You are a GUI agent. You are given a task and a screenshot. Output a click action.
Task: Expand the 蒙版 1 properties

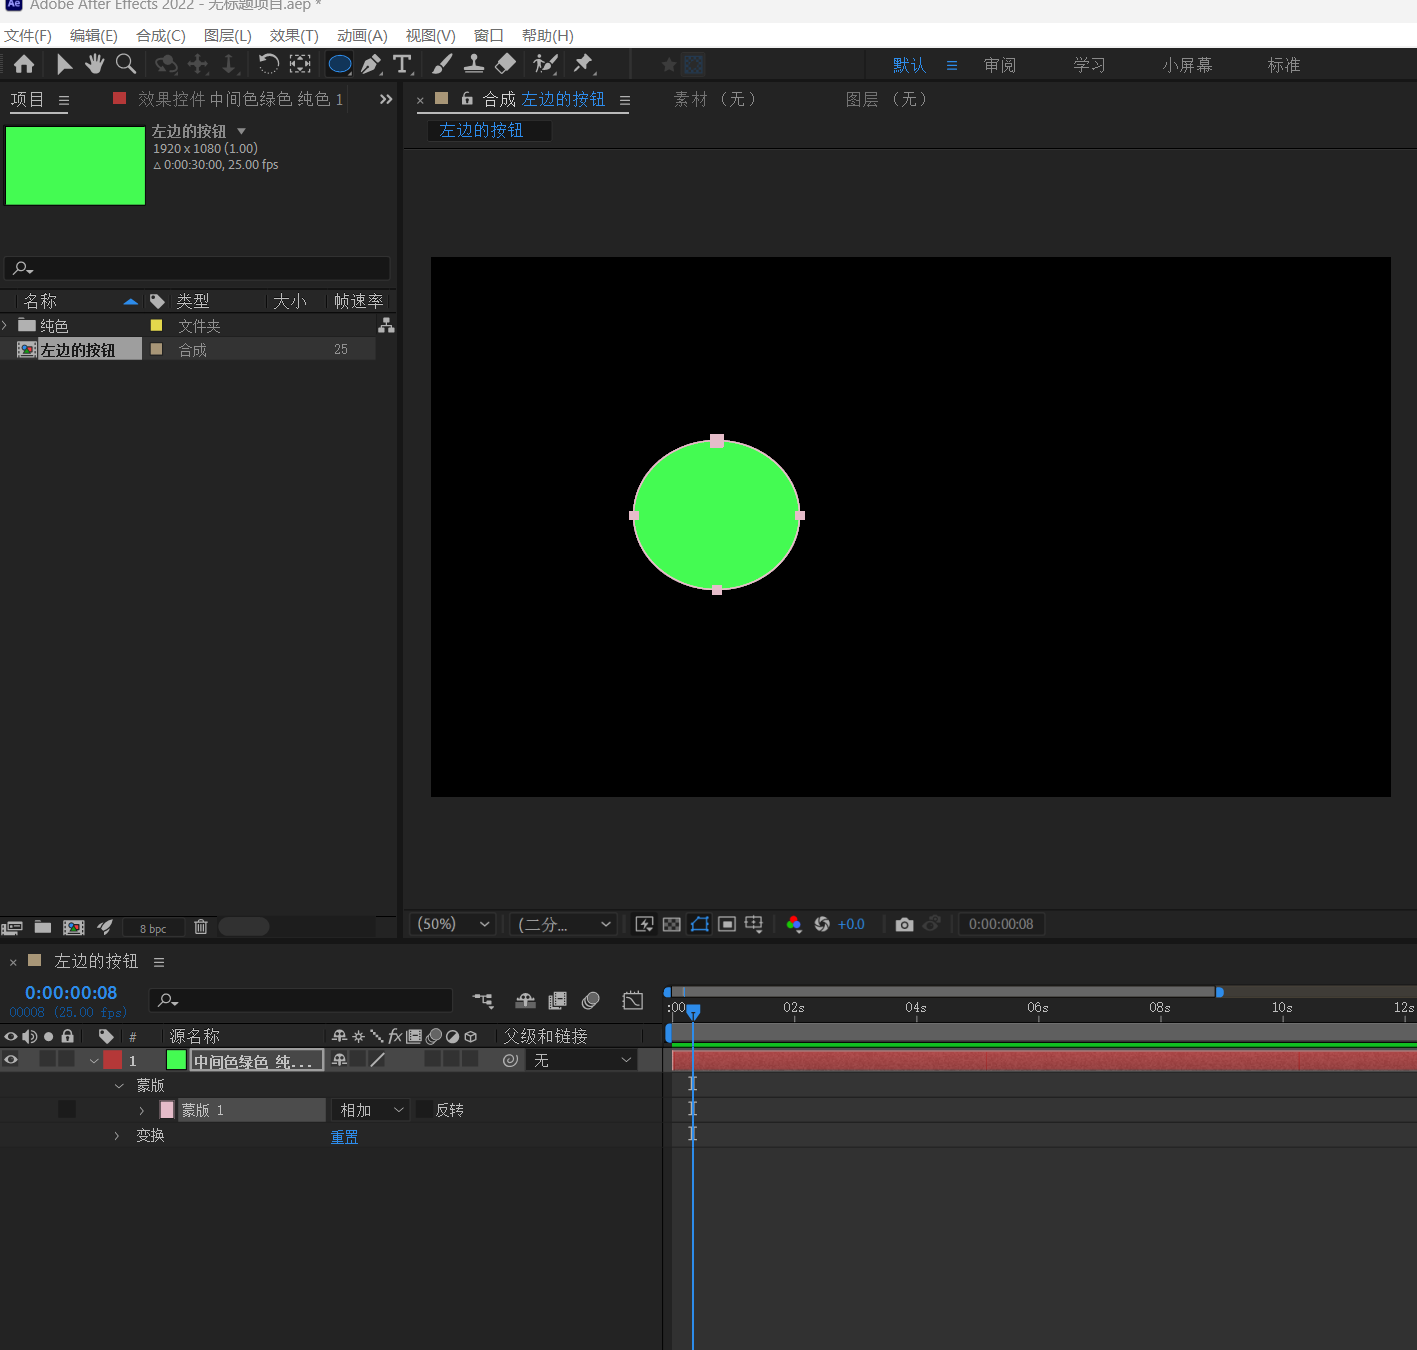point(142,1110)
